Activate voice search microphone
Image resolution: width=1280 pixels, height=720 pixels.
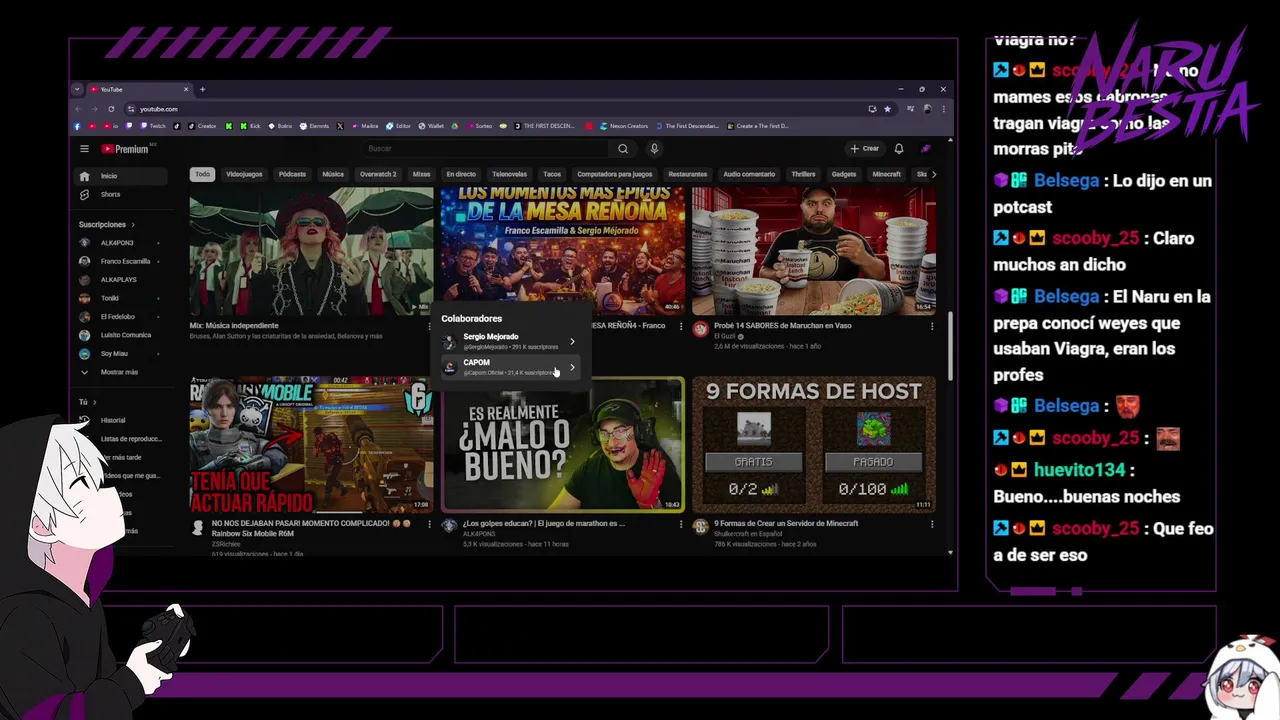point(654,149)
